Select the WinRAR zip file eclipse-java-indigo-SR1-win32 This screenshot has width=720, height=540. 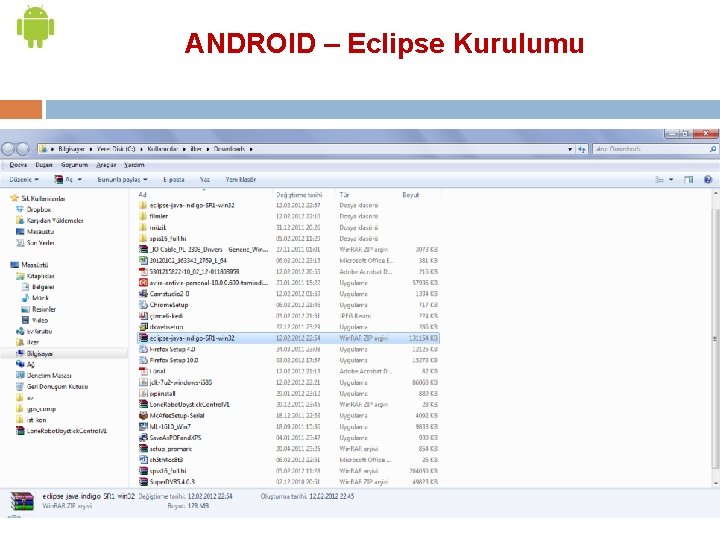click(288, 338)
